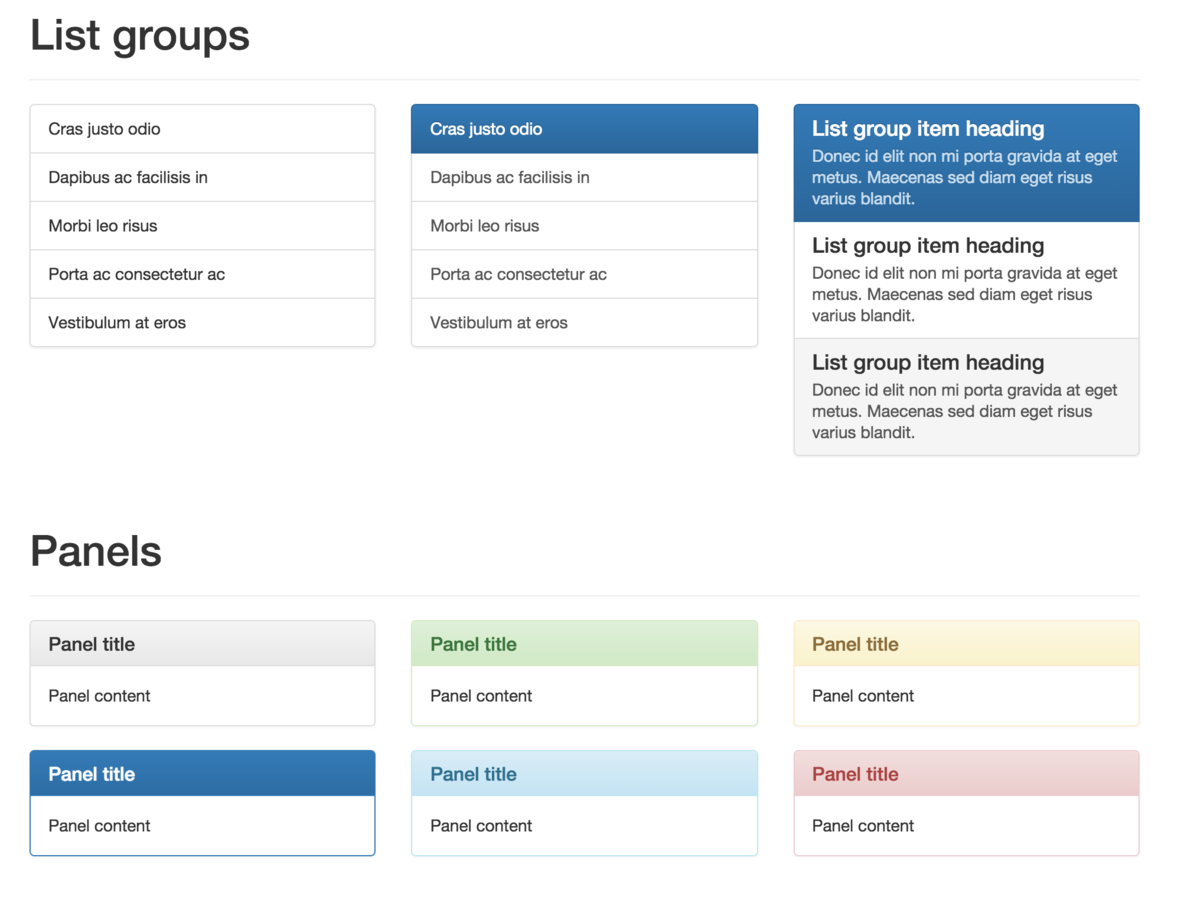Open Vestibulum at eros in linked list
The image size is (1181, 900).
click(x=584, y=322)
